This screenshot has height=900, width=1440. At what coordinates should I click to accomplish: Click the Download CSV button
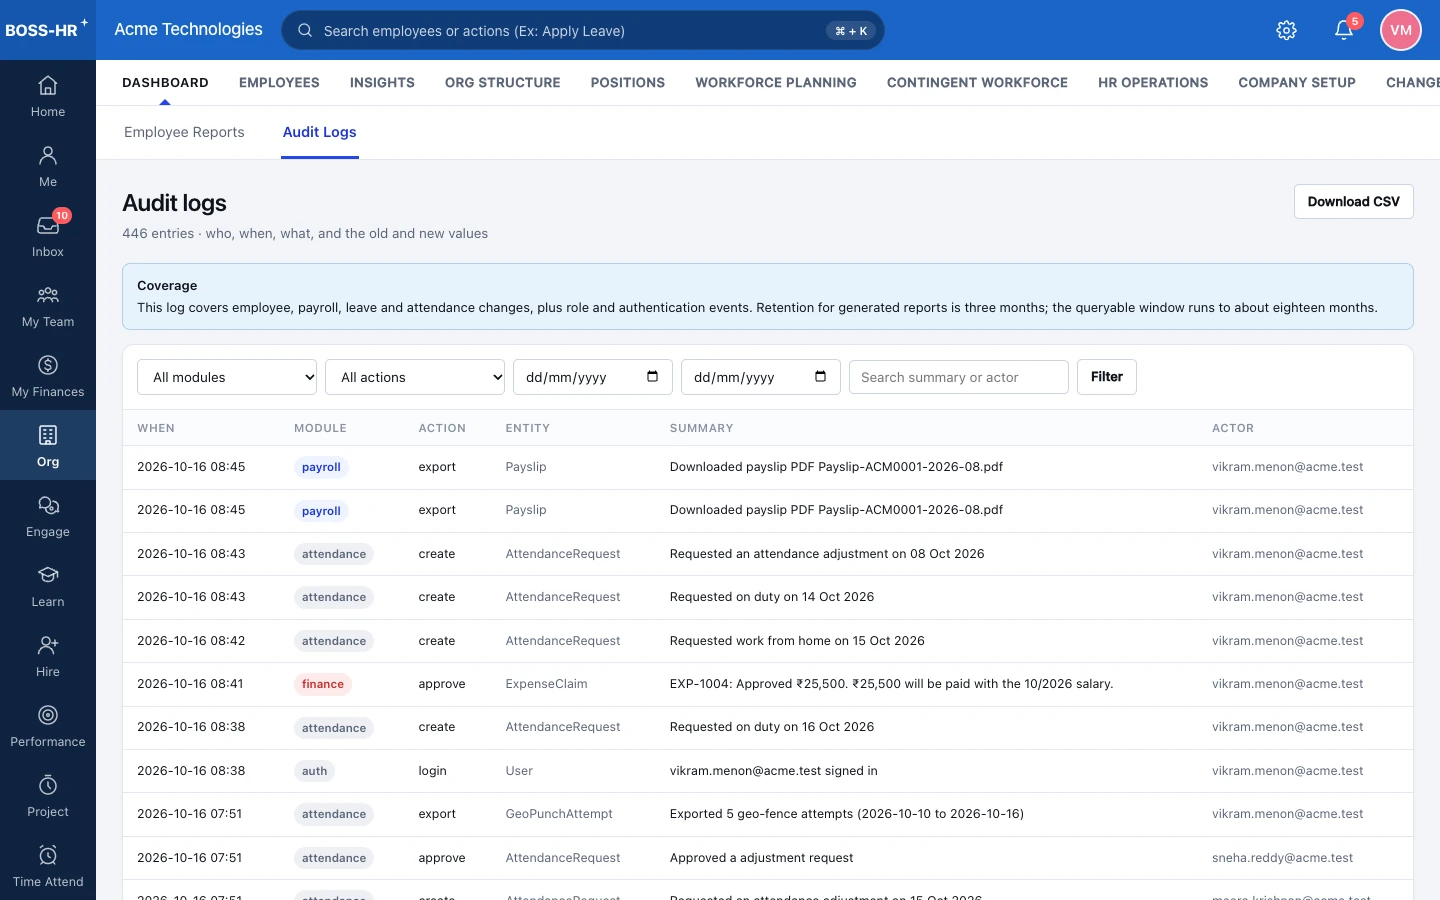click(1354, 201)
